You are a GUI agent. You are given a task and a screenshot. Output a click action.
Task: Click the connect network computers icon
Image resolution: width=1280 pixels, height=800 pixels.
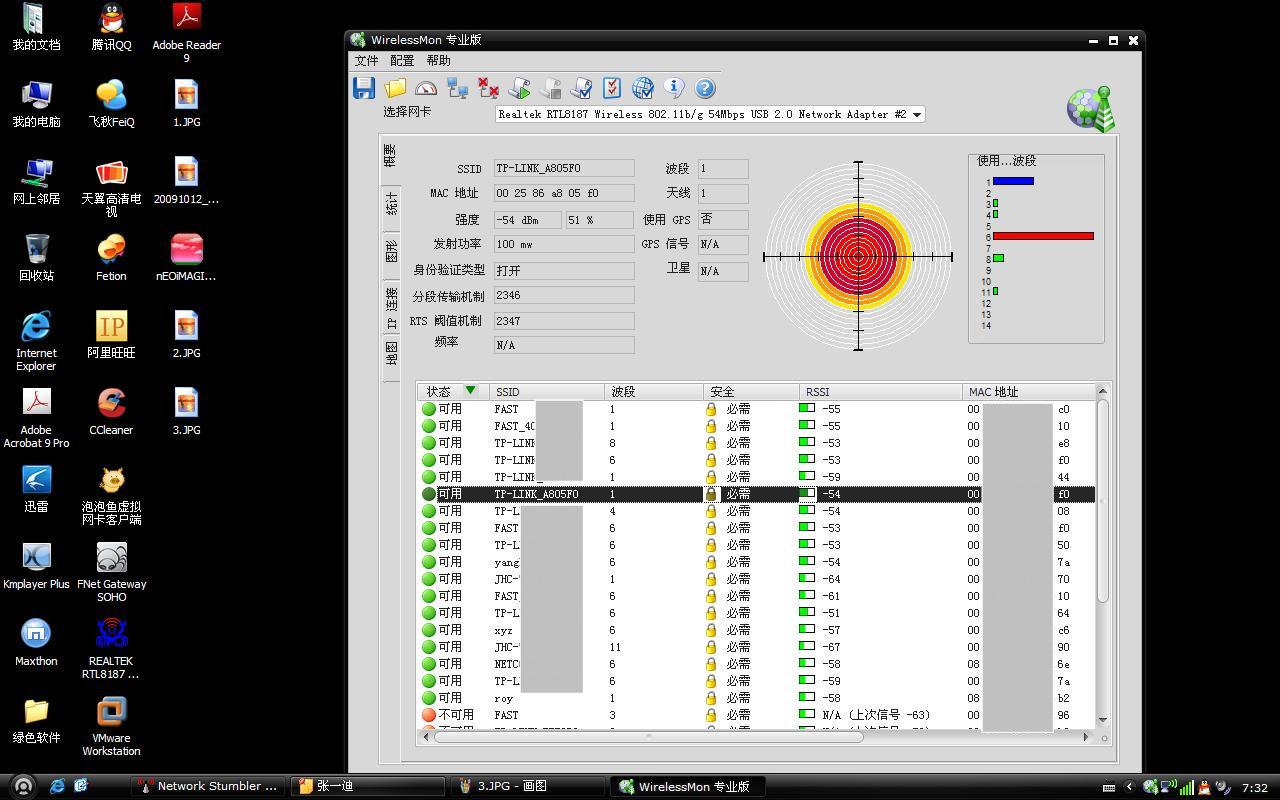point(458,88)
